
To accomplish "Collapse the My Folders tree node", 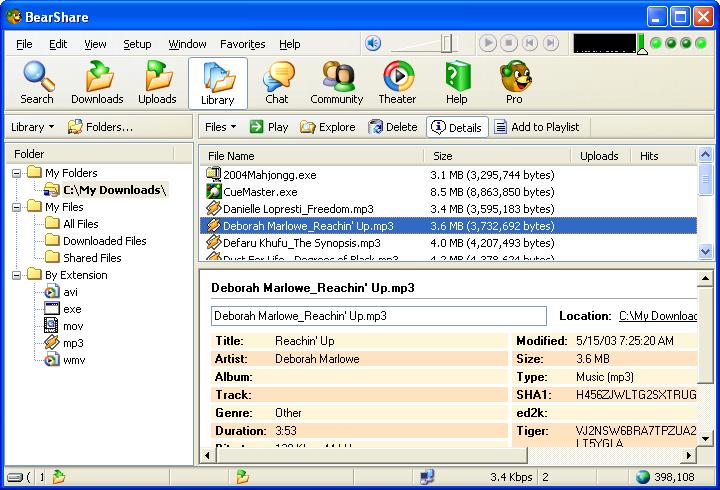I will click(x=17, y=173).
